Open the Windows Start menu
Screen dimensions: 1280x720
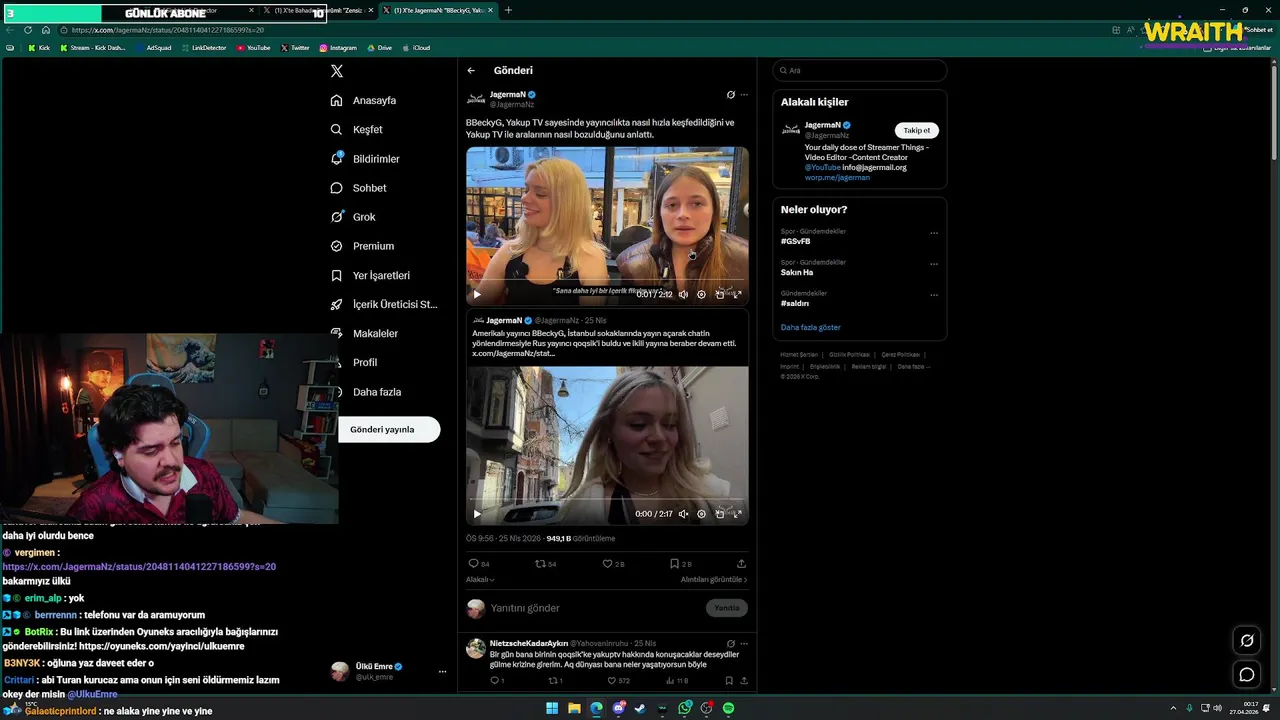point(552,708)
